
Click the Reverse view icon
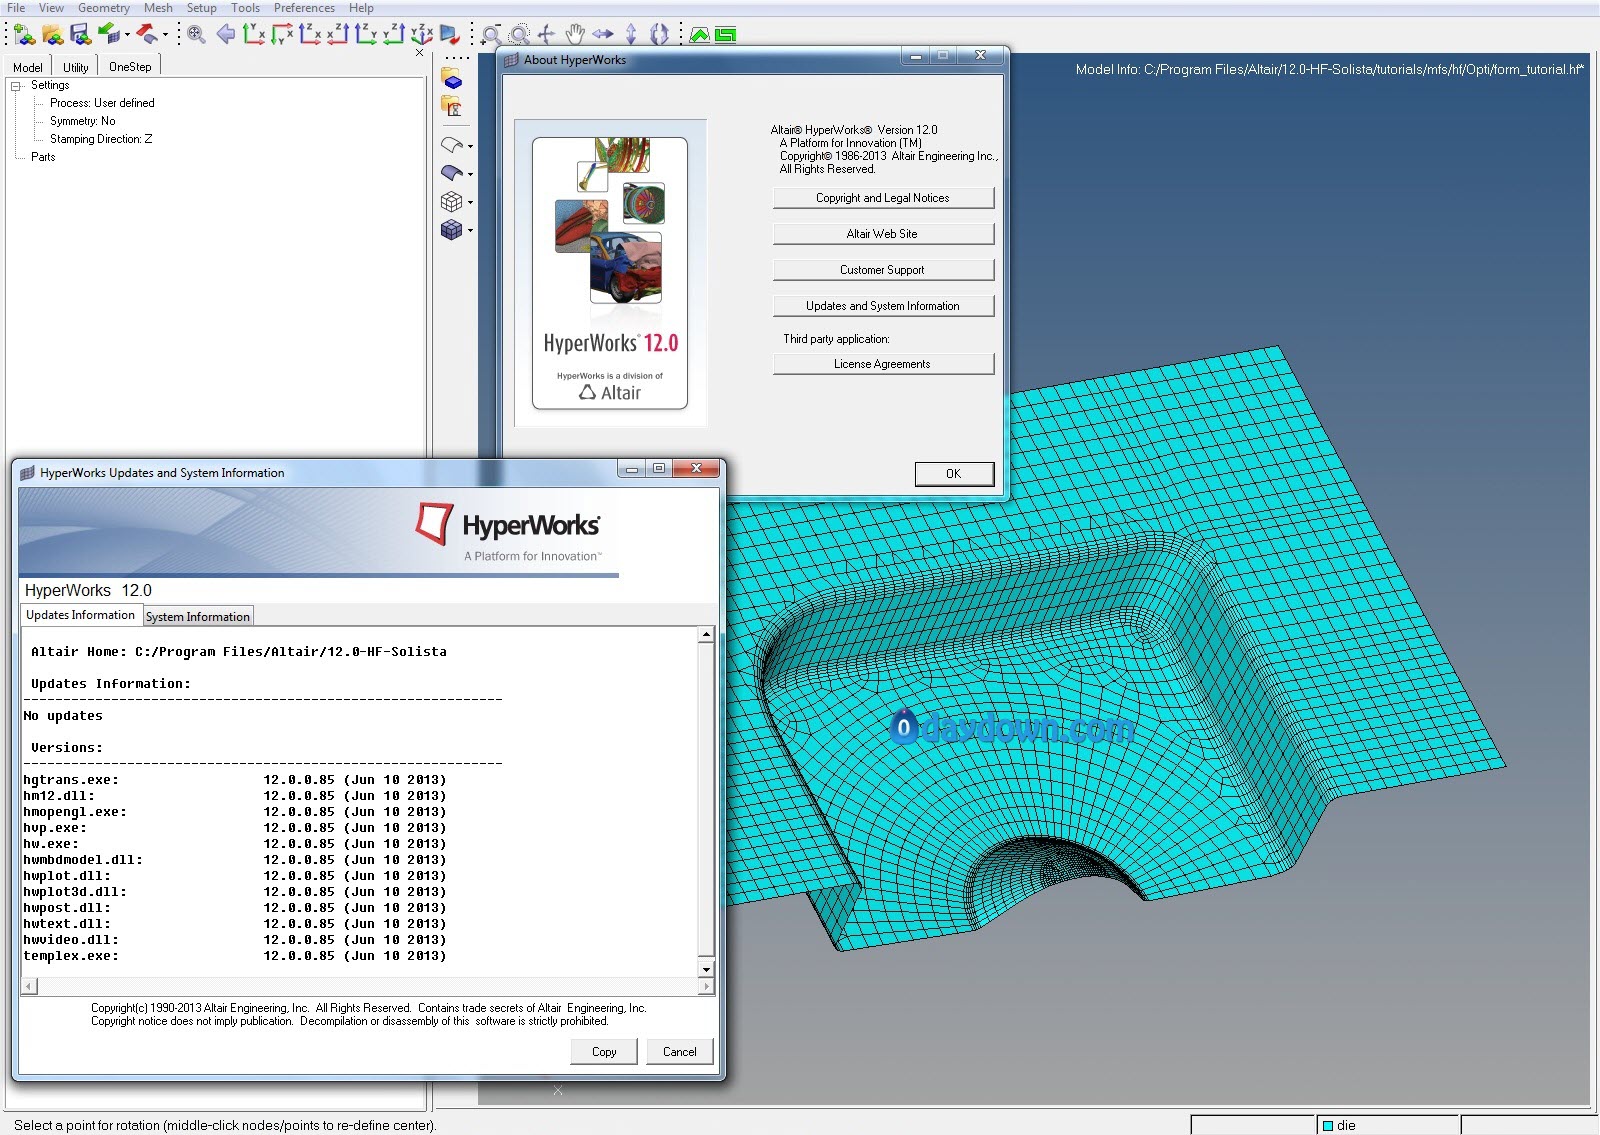click(450, 35)
